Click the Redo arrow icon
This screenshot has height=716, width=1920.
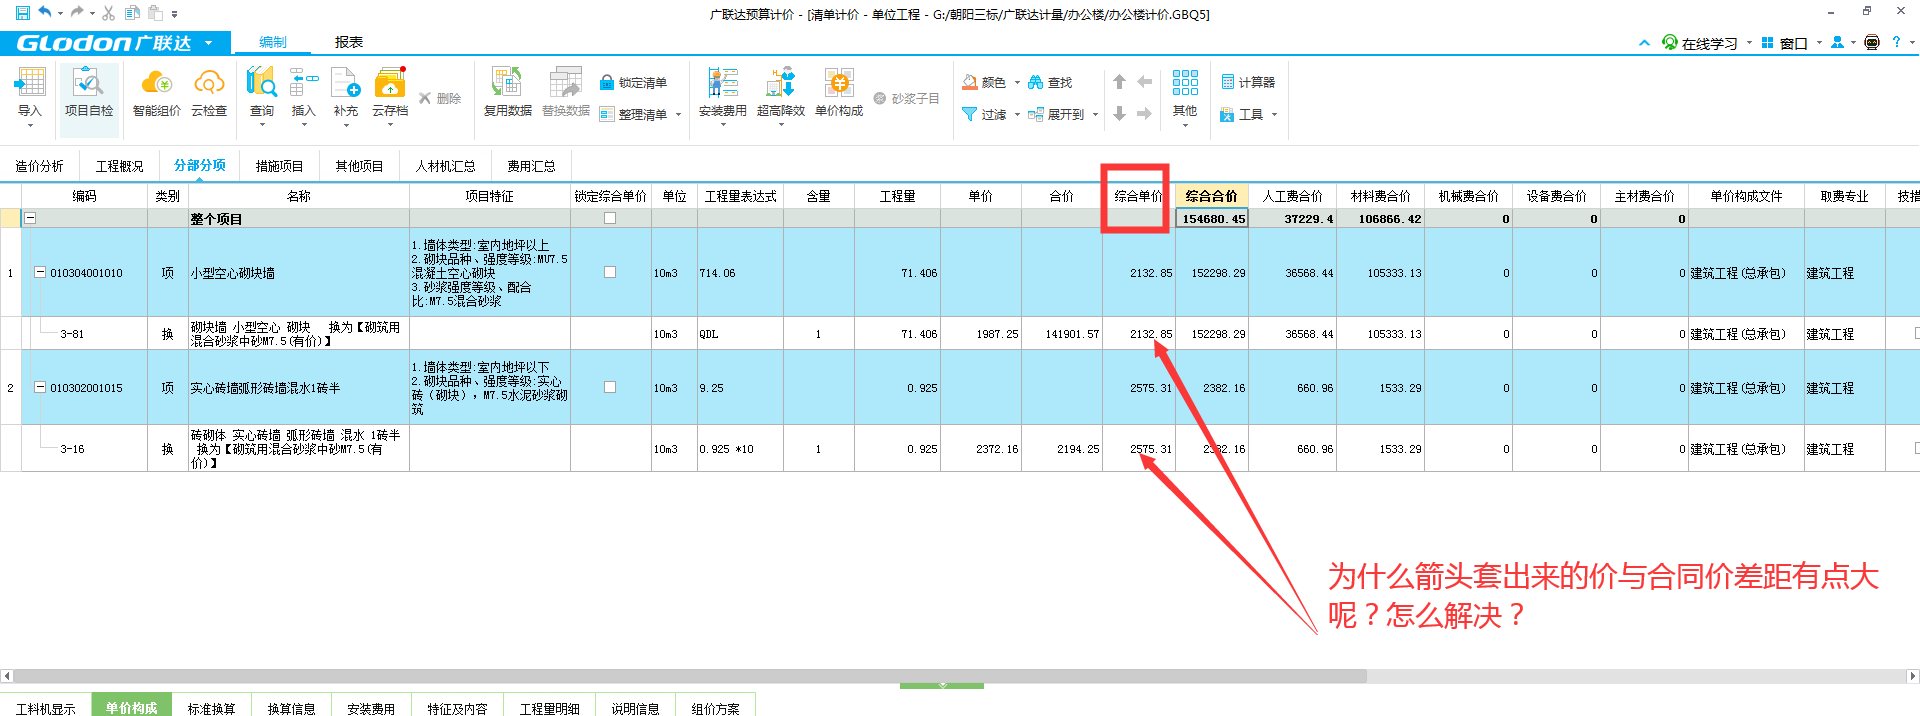point(77,13)
